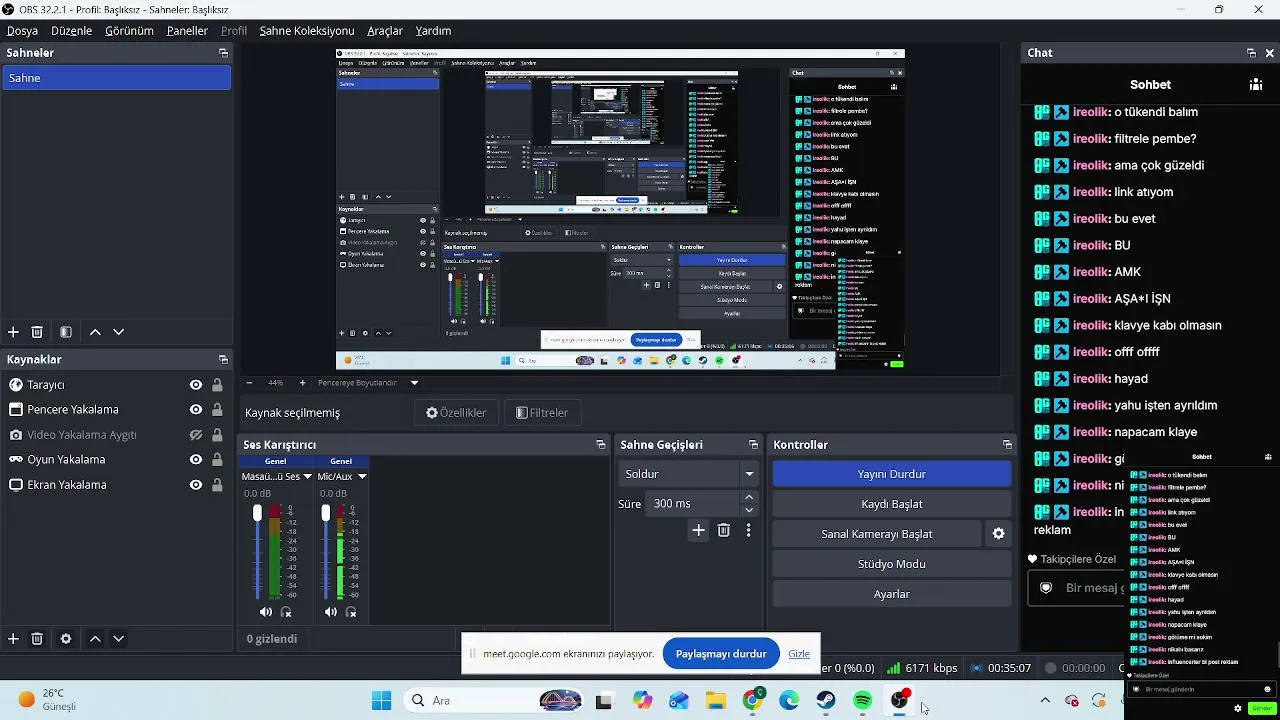Open source properties gear in Kaynaklar toolbar
Image resolution: width=1280 pixels, height=720 pixels.
pyautogui.click(x=66, y=639)
